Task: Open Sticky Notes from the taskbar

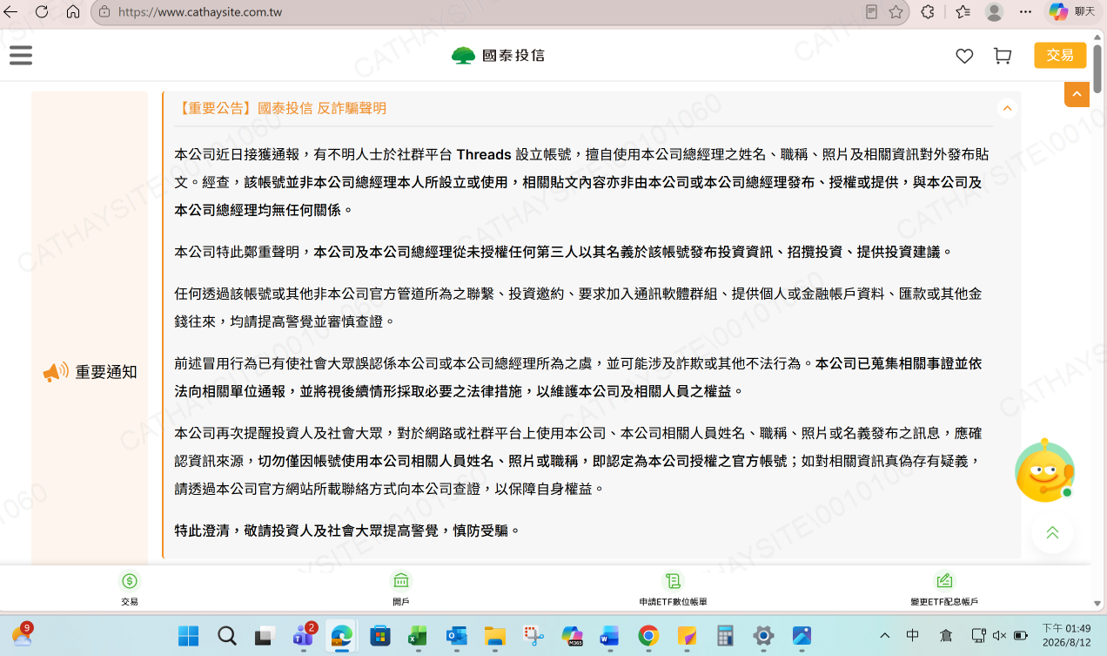Action: (x=686, y=636)
